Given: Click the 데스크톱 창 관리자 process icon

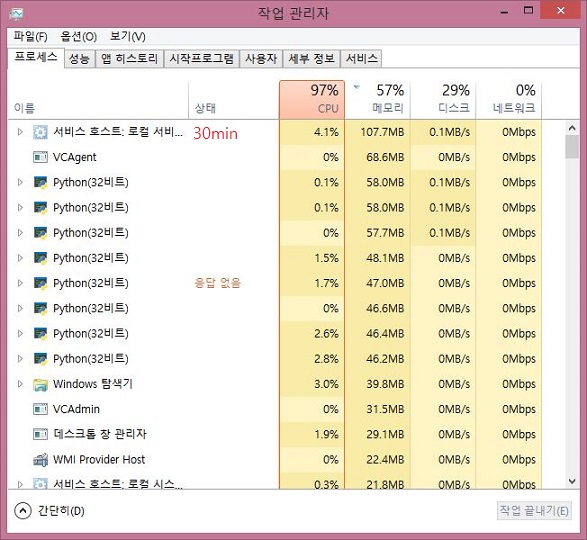Looking at the screenshot, I should coord(40,434).
